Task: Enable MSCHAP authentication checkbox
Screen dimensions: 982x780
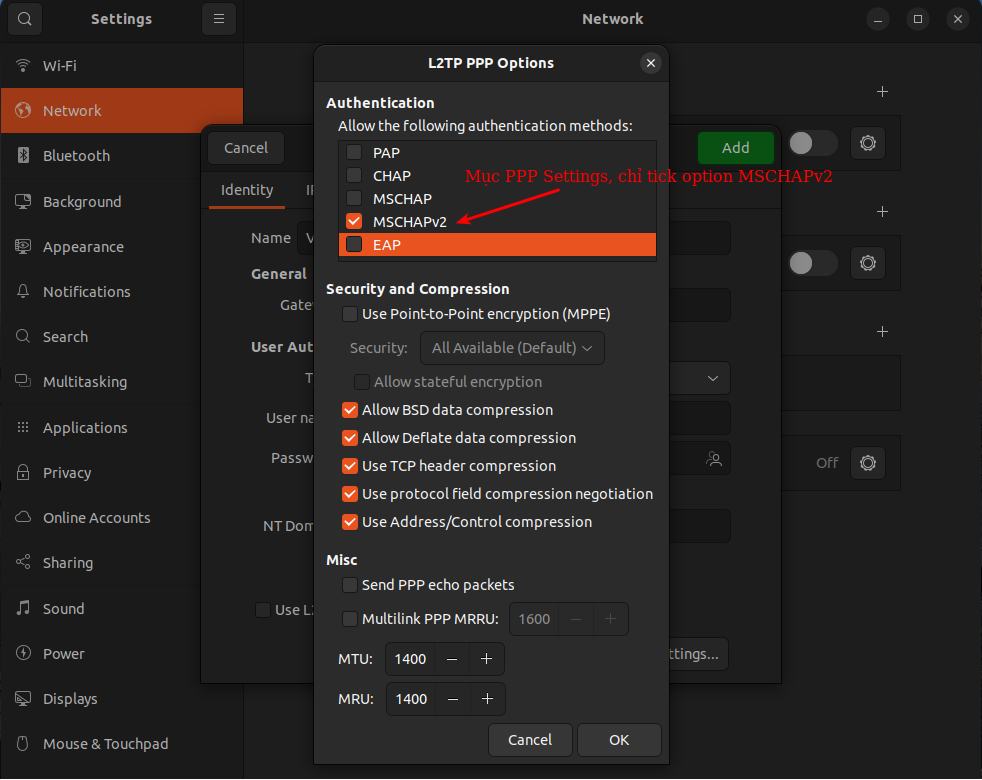Action: tap(354, 198)
